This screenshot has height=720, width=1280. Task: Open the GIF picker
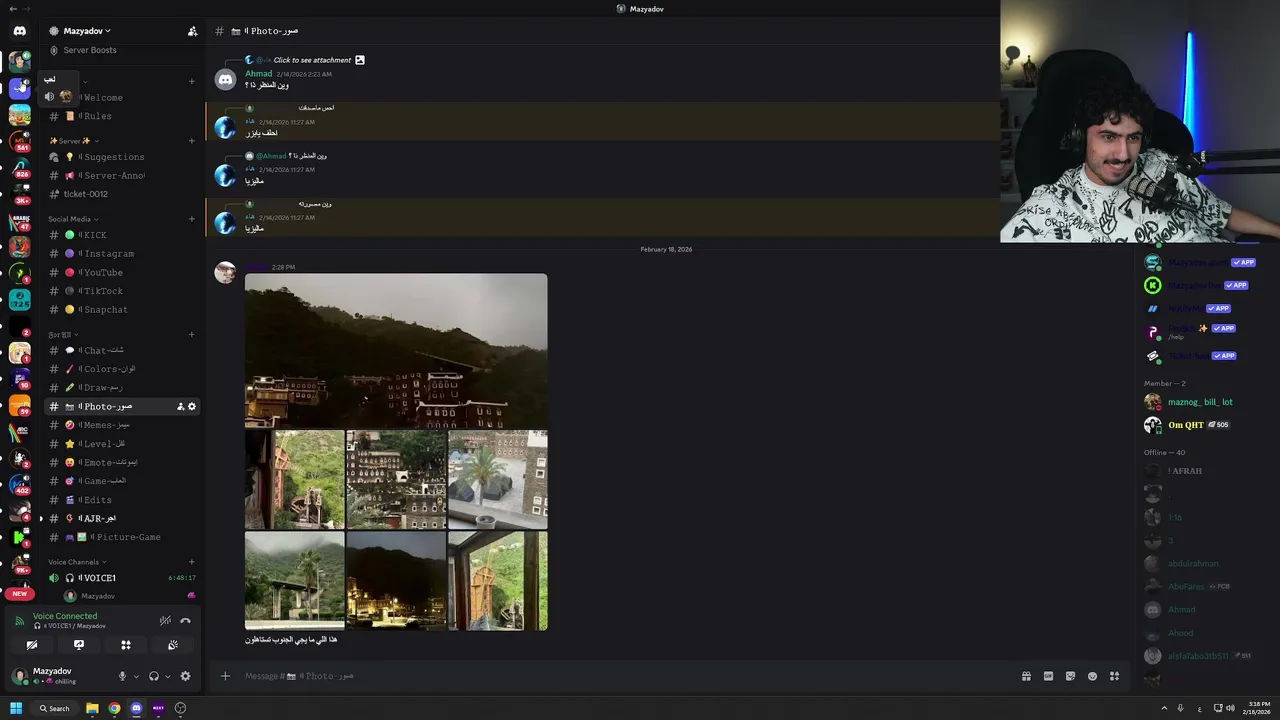click(x=1048, y=676)
